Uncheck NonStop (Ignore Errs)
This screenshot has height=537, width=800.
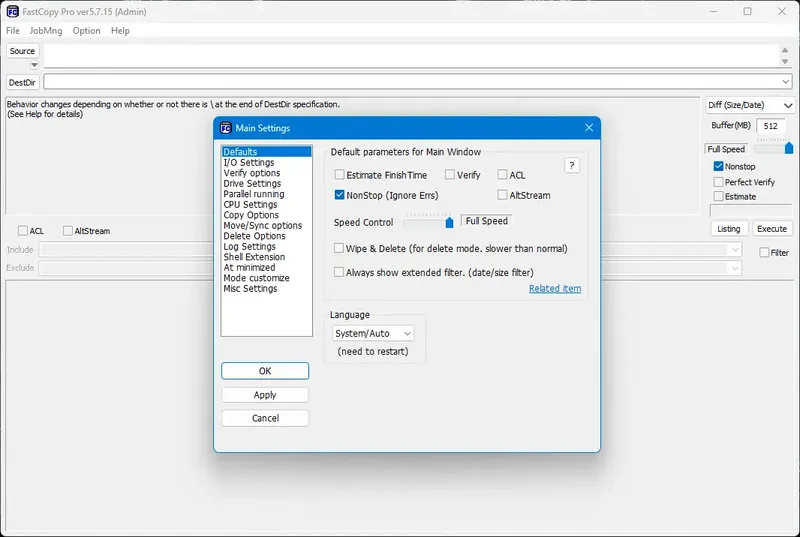[x=339, y=195]
